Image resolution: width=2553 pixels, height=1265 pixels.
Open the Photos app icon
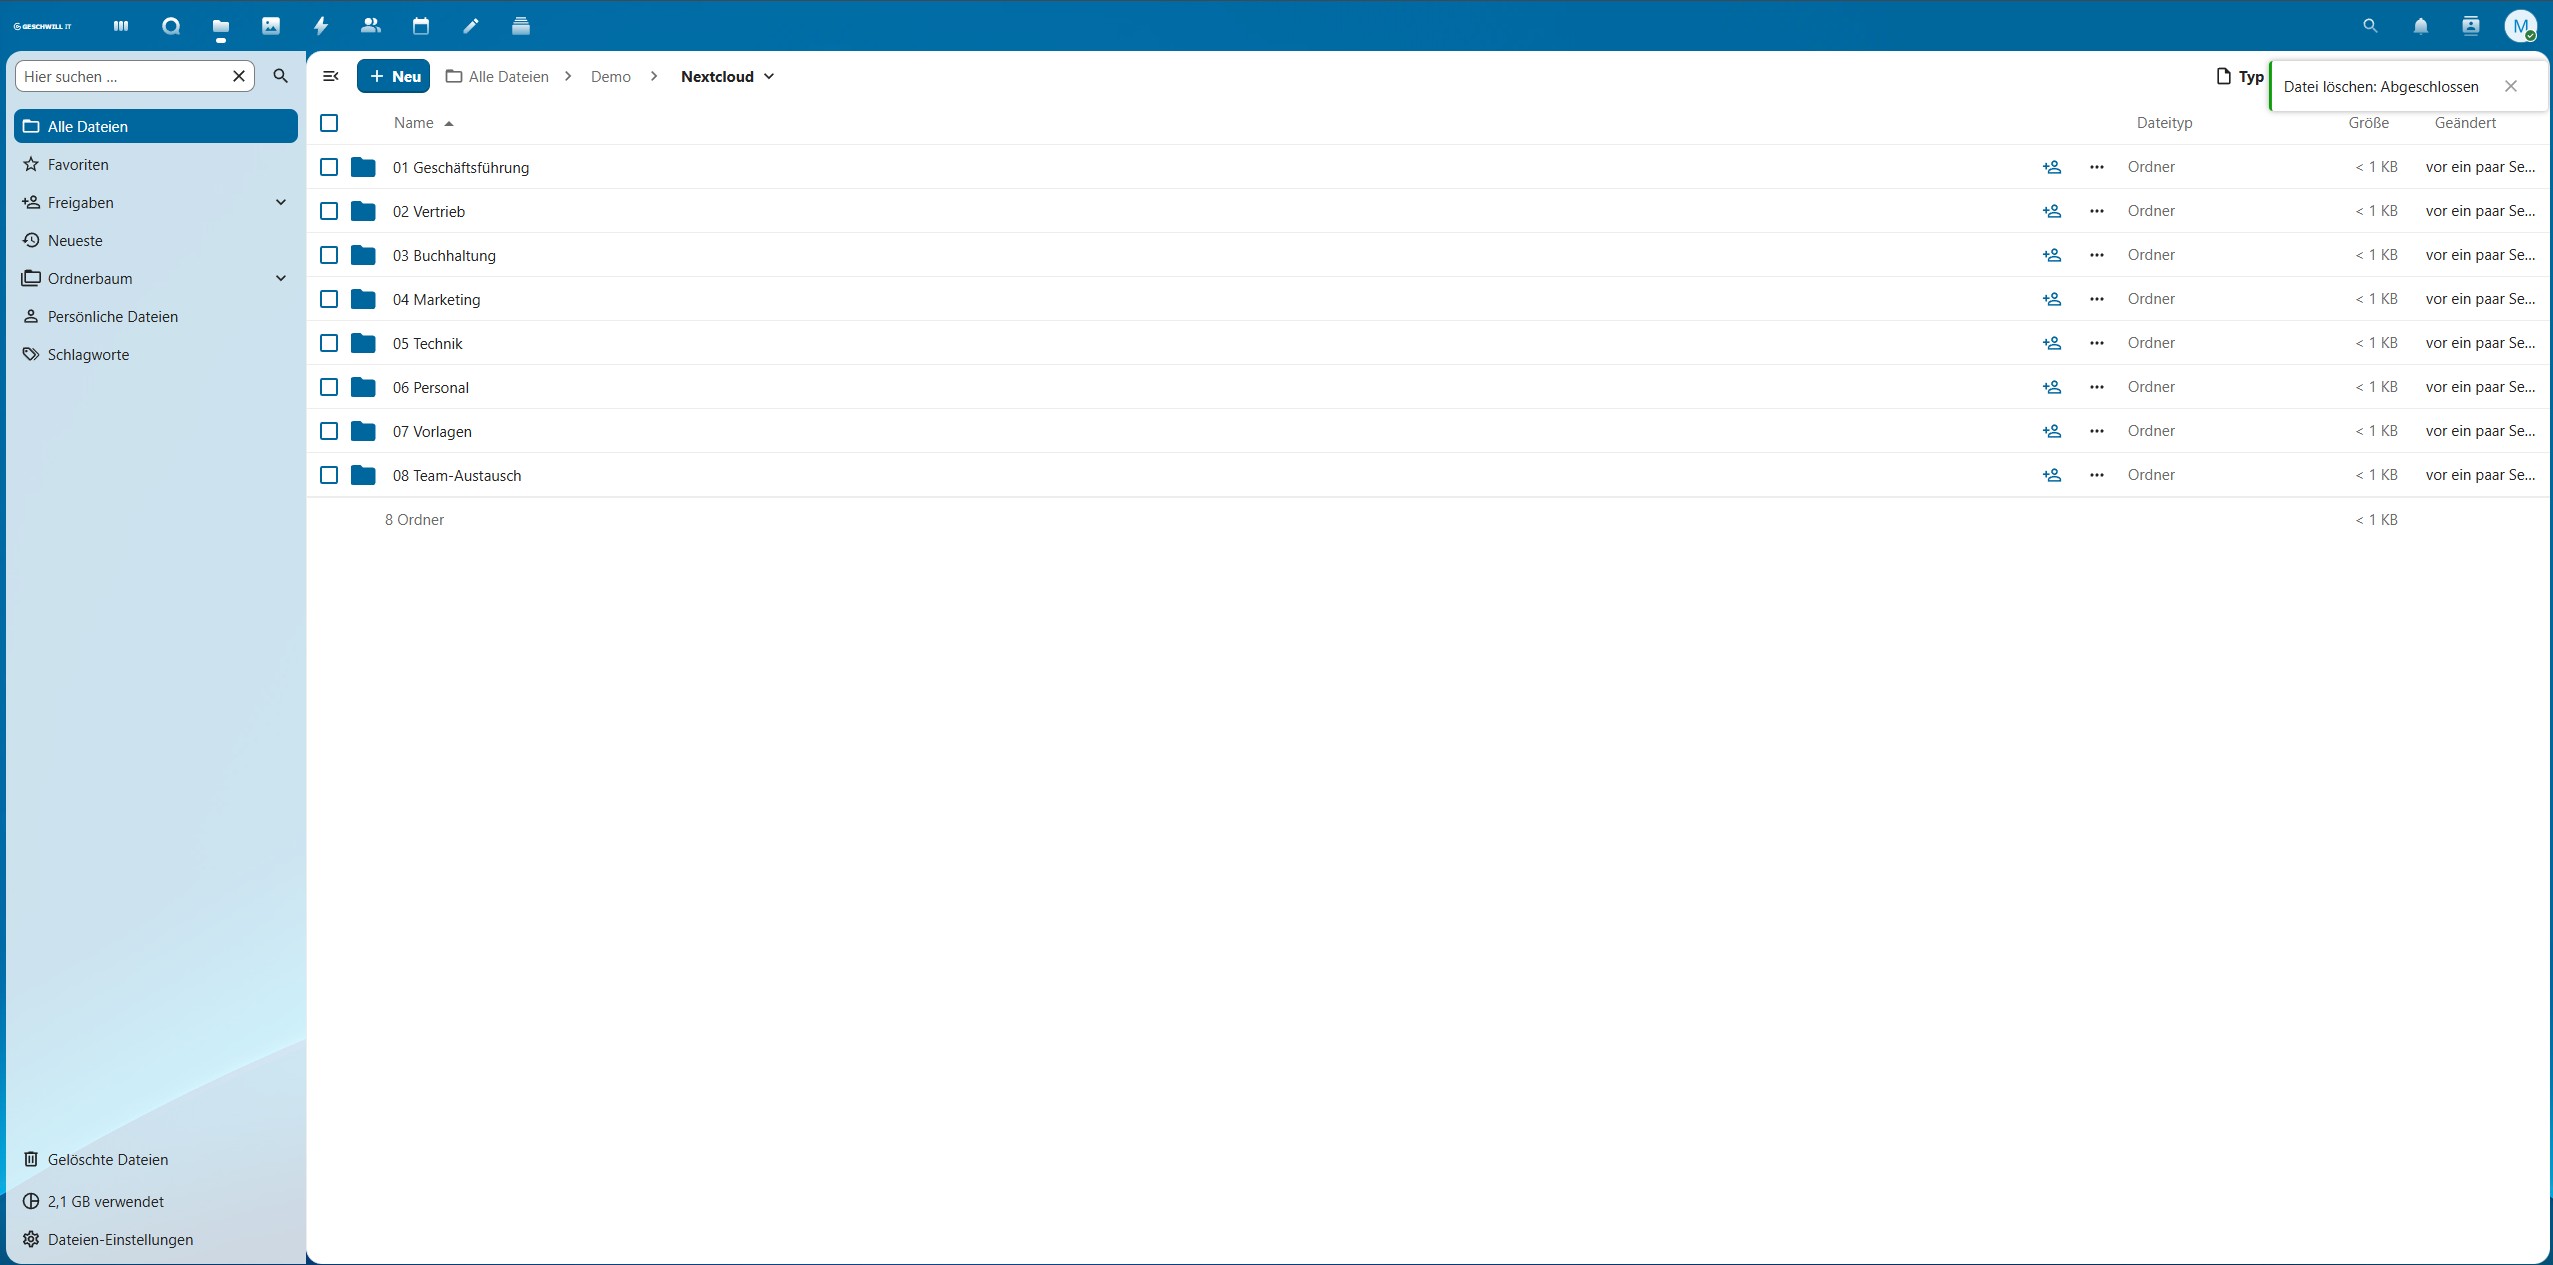(x=271, y=26)
